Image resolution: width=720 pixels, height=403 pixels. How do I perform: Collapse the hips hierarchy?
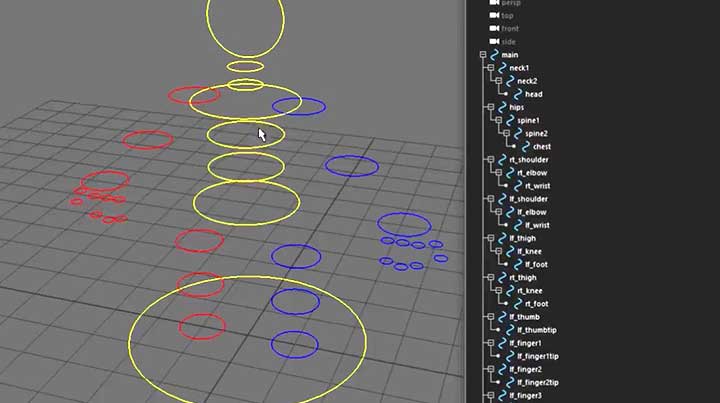pos(491,107)
